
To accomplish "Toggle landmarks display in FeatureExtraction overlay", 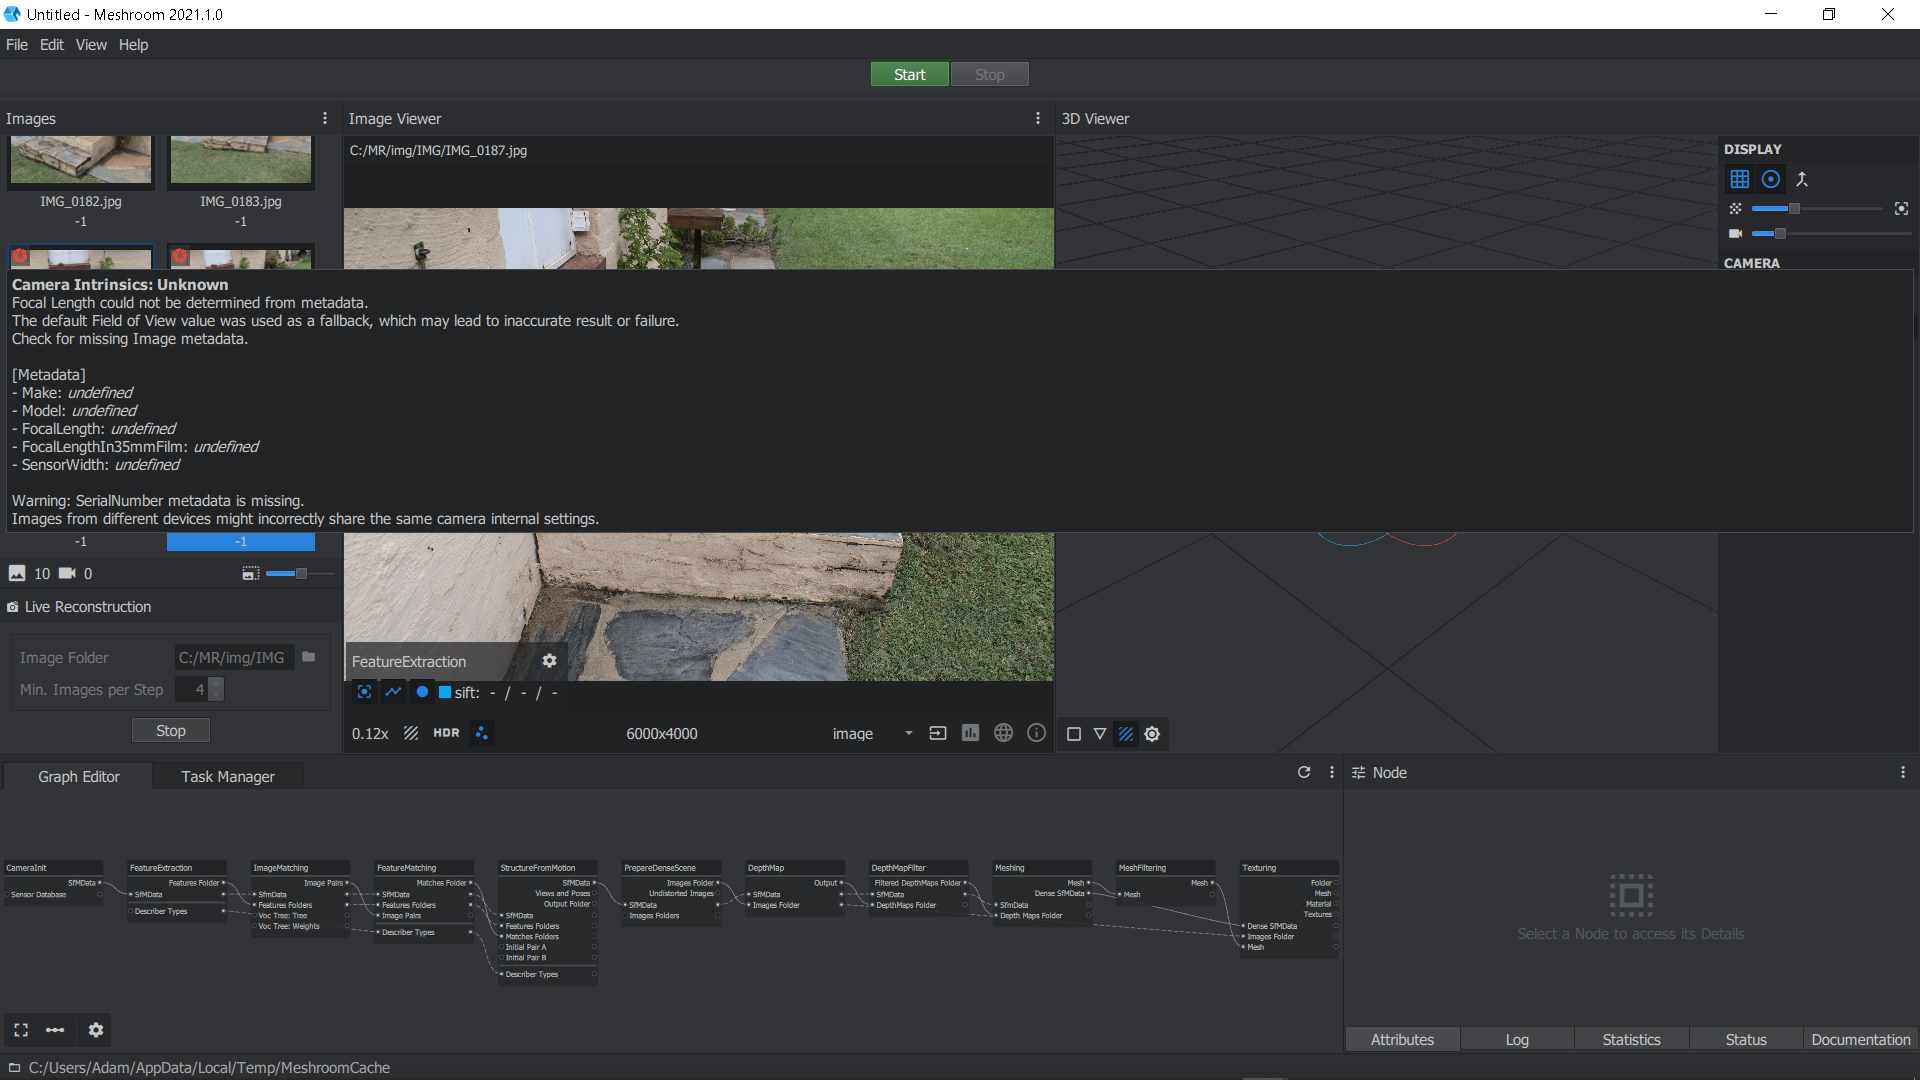I will click(x=422, y=692).
